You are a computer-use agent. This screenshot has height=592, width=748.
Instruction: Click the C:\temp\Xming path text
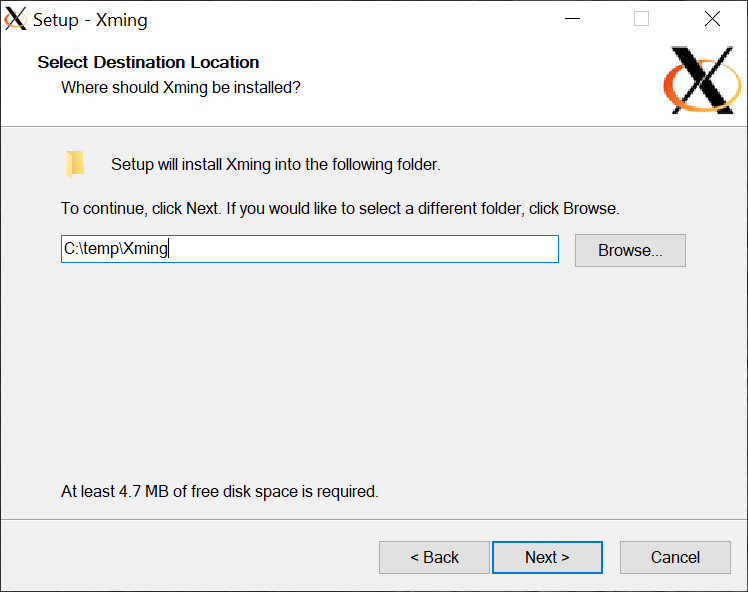tap(116, 249)
